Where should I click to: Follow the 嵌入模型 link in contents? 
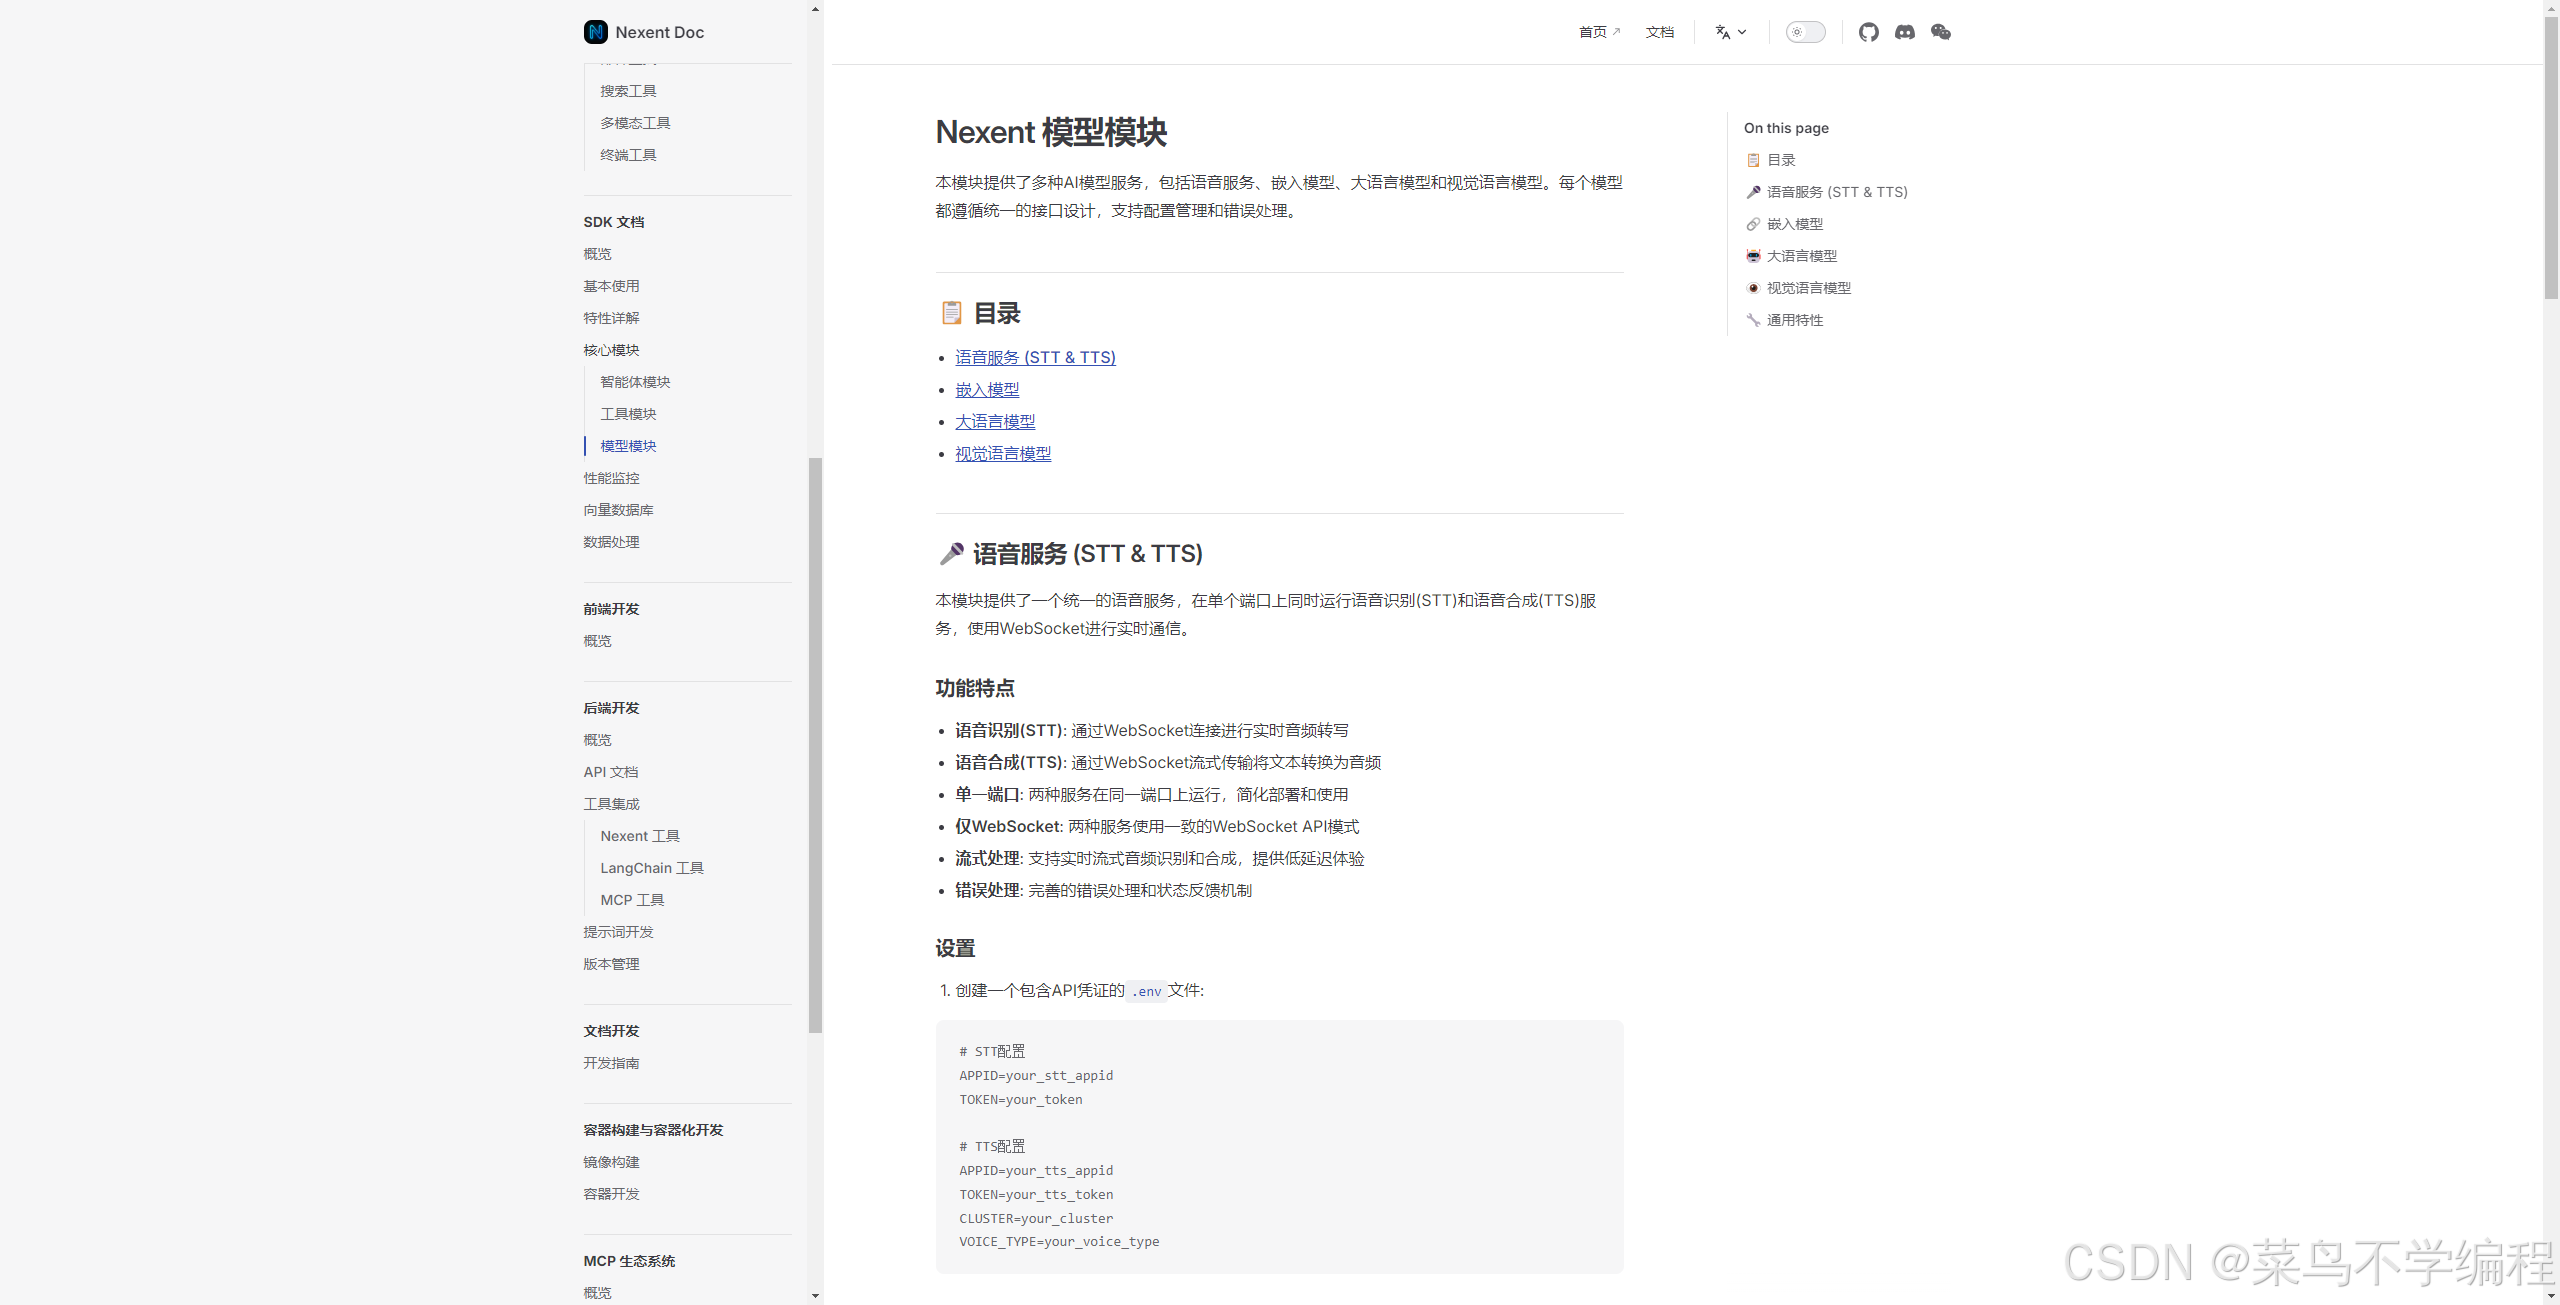point(986,390)
